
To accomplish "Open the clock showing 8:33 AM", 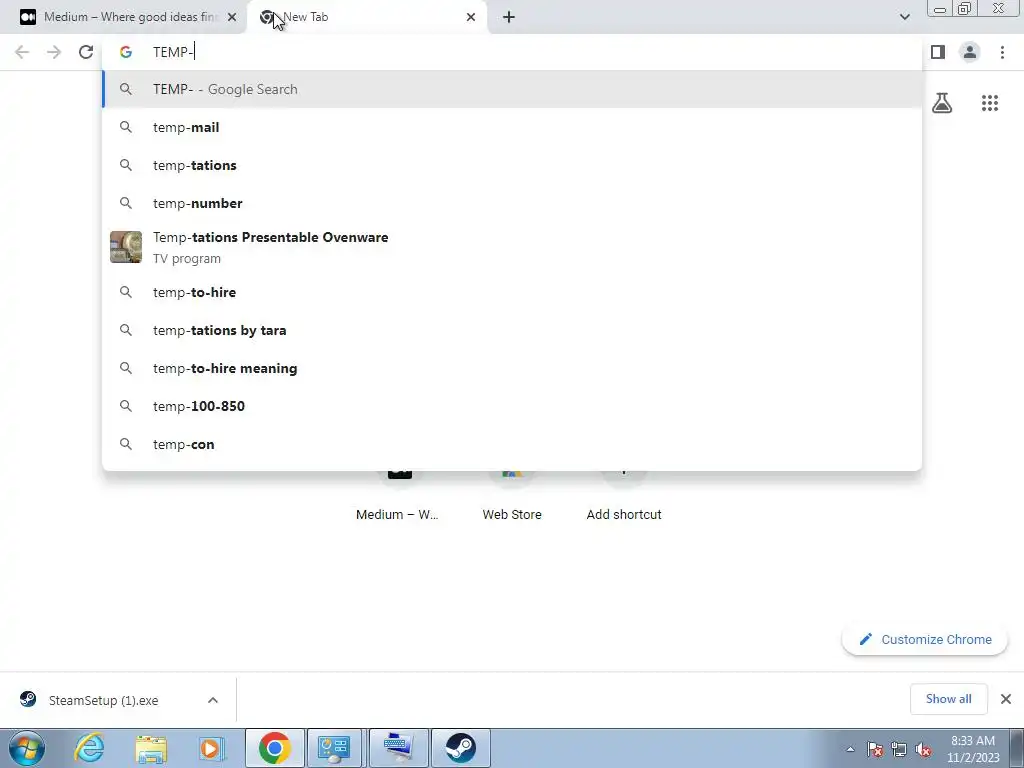I will [x=973, y=749].
